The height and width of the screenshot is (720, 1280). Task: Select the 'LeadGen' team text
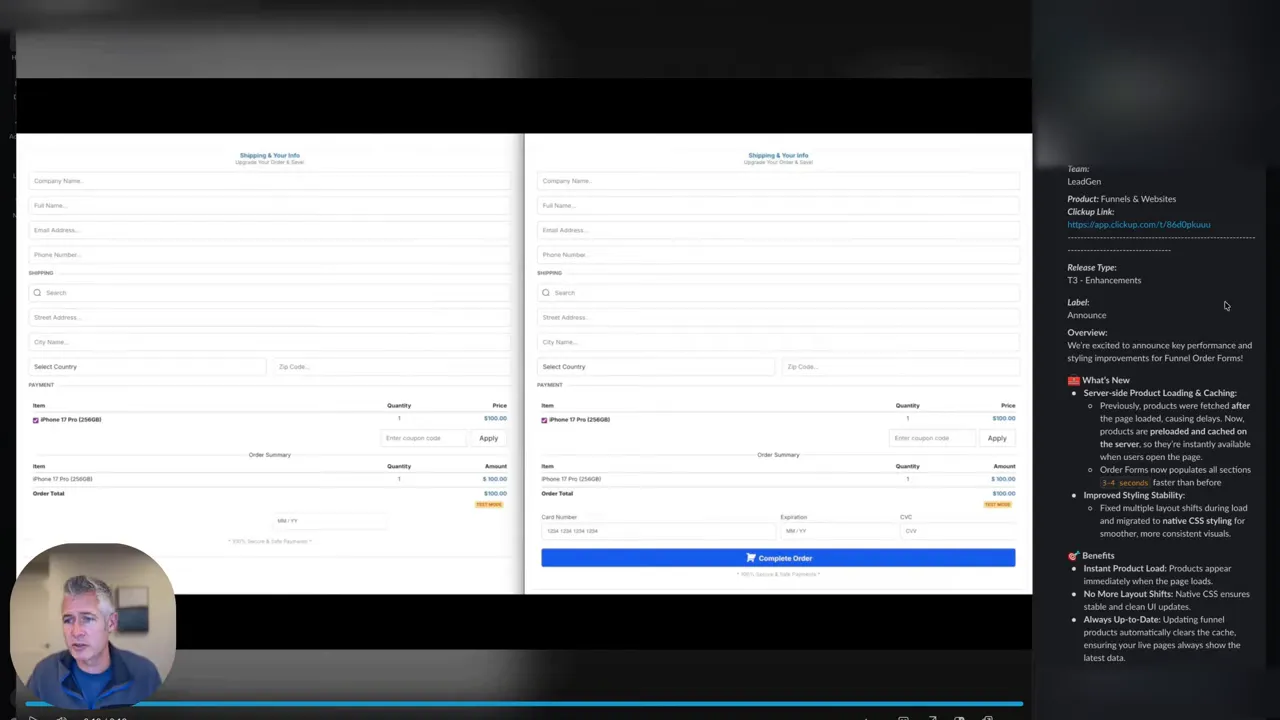tap(1084, 182)
